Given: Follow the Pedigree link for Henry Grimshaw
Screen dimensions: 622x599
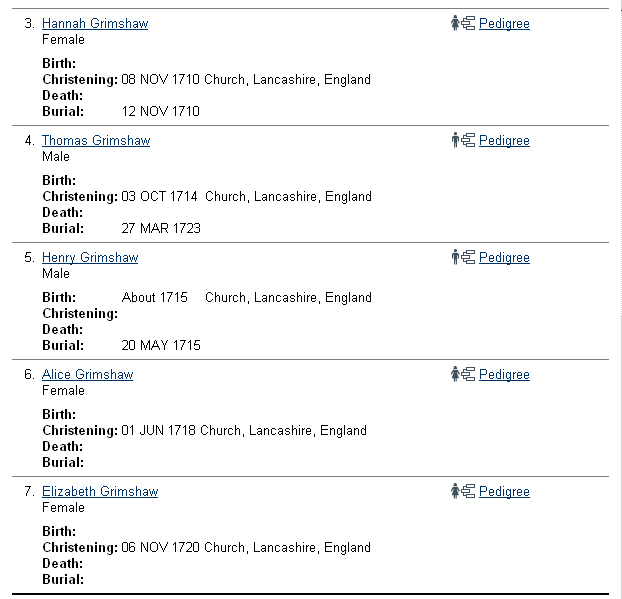Looking at the screenshot, I should point(504,257).
